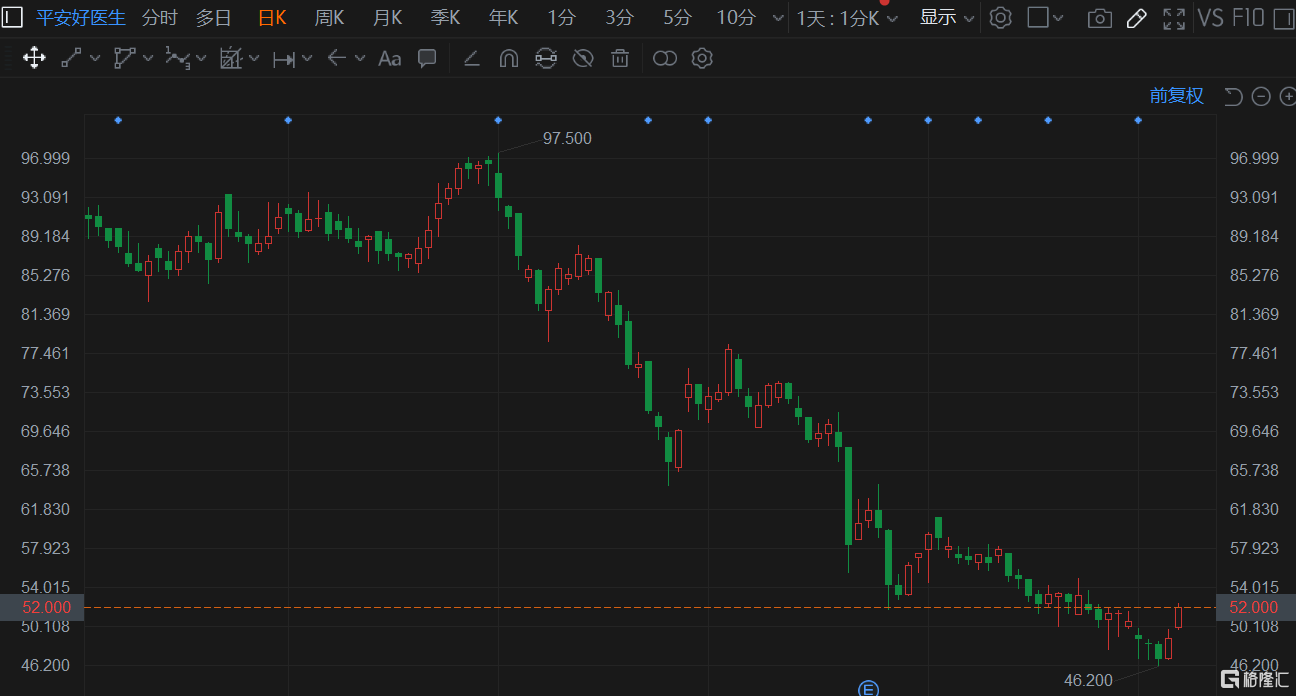The height and width of the screenshot is (696, 1296).
Task: Expand more time periods arrow after 10分
Action: 778,18
